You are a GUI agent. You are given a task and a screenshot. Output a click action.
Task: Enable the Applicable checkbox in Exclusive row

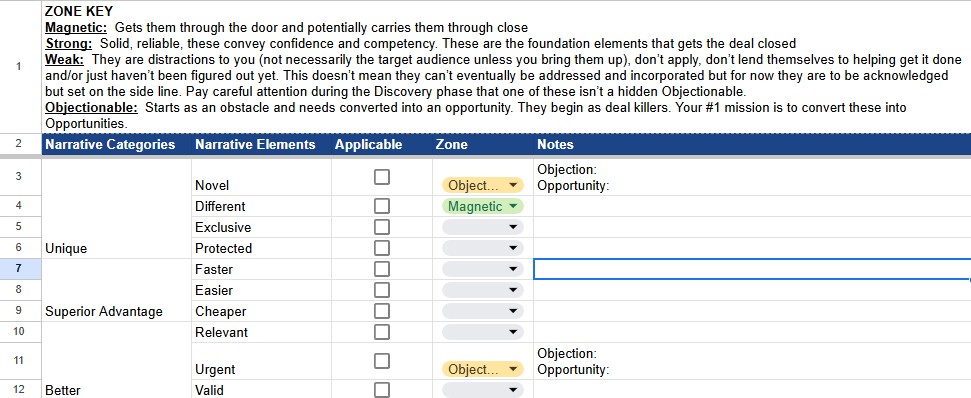(382, 227)
